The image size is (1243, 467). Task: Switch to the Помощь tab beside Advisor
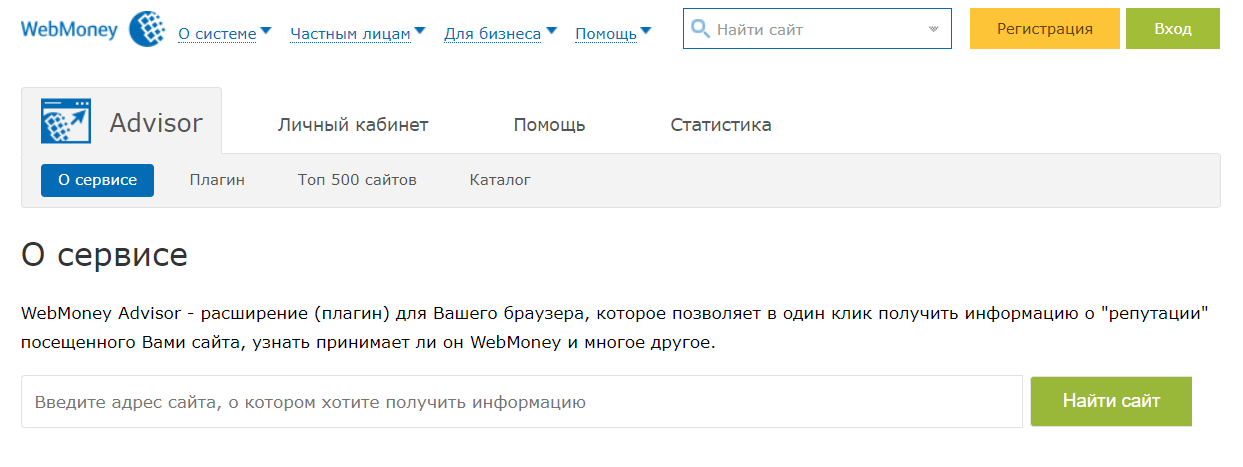[x=549, y=125]
